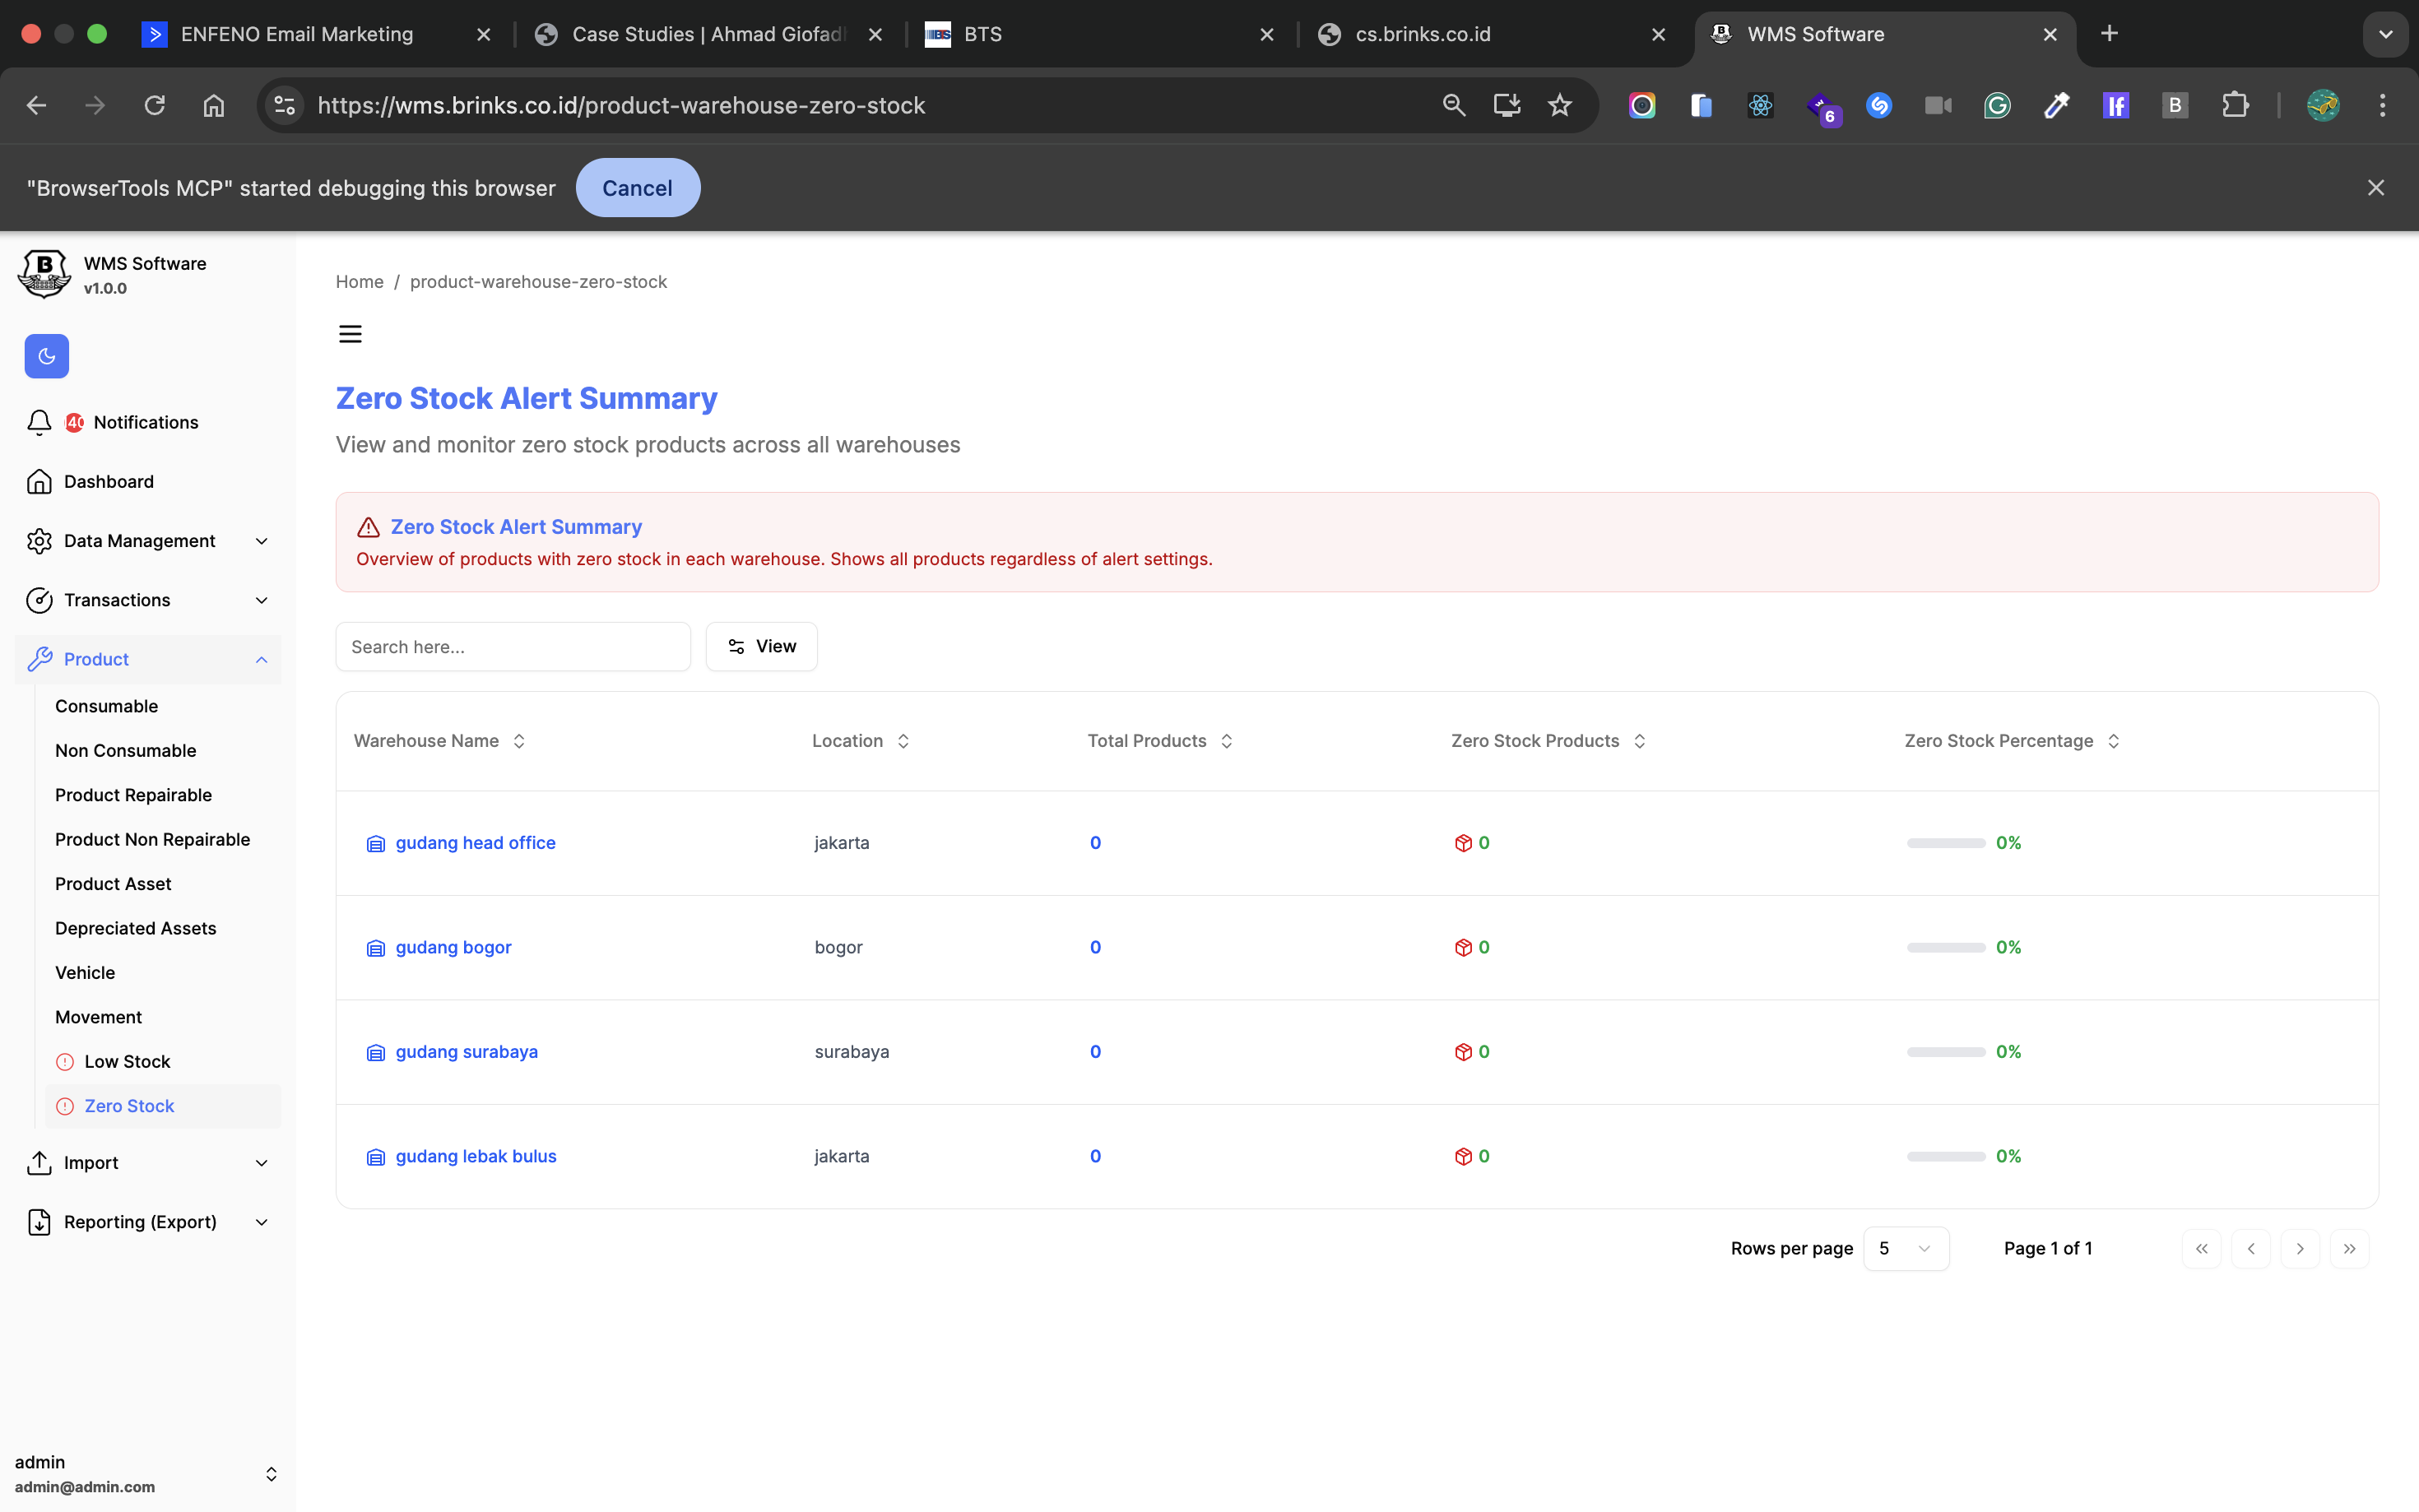Toggle dark mode moon button
This screenshot has width=2419, height=1512.
tap(46, 356)
